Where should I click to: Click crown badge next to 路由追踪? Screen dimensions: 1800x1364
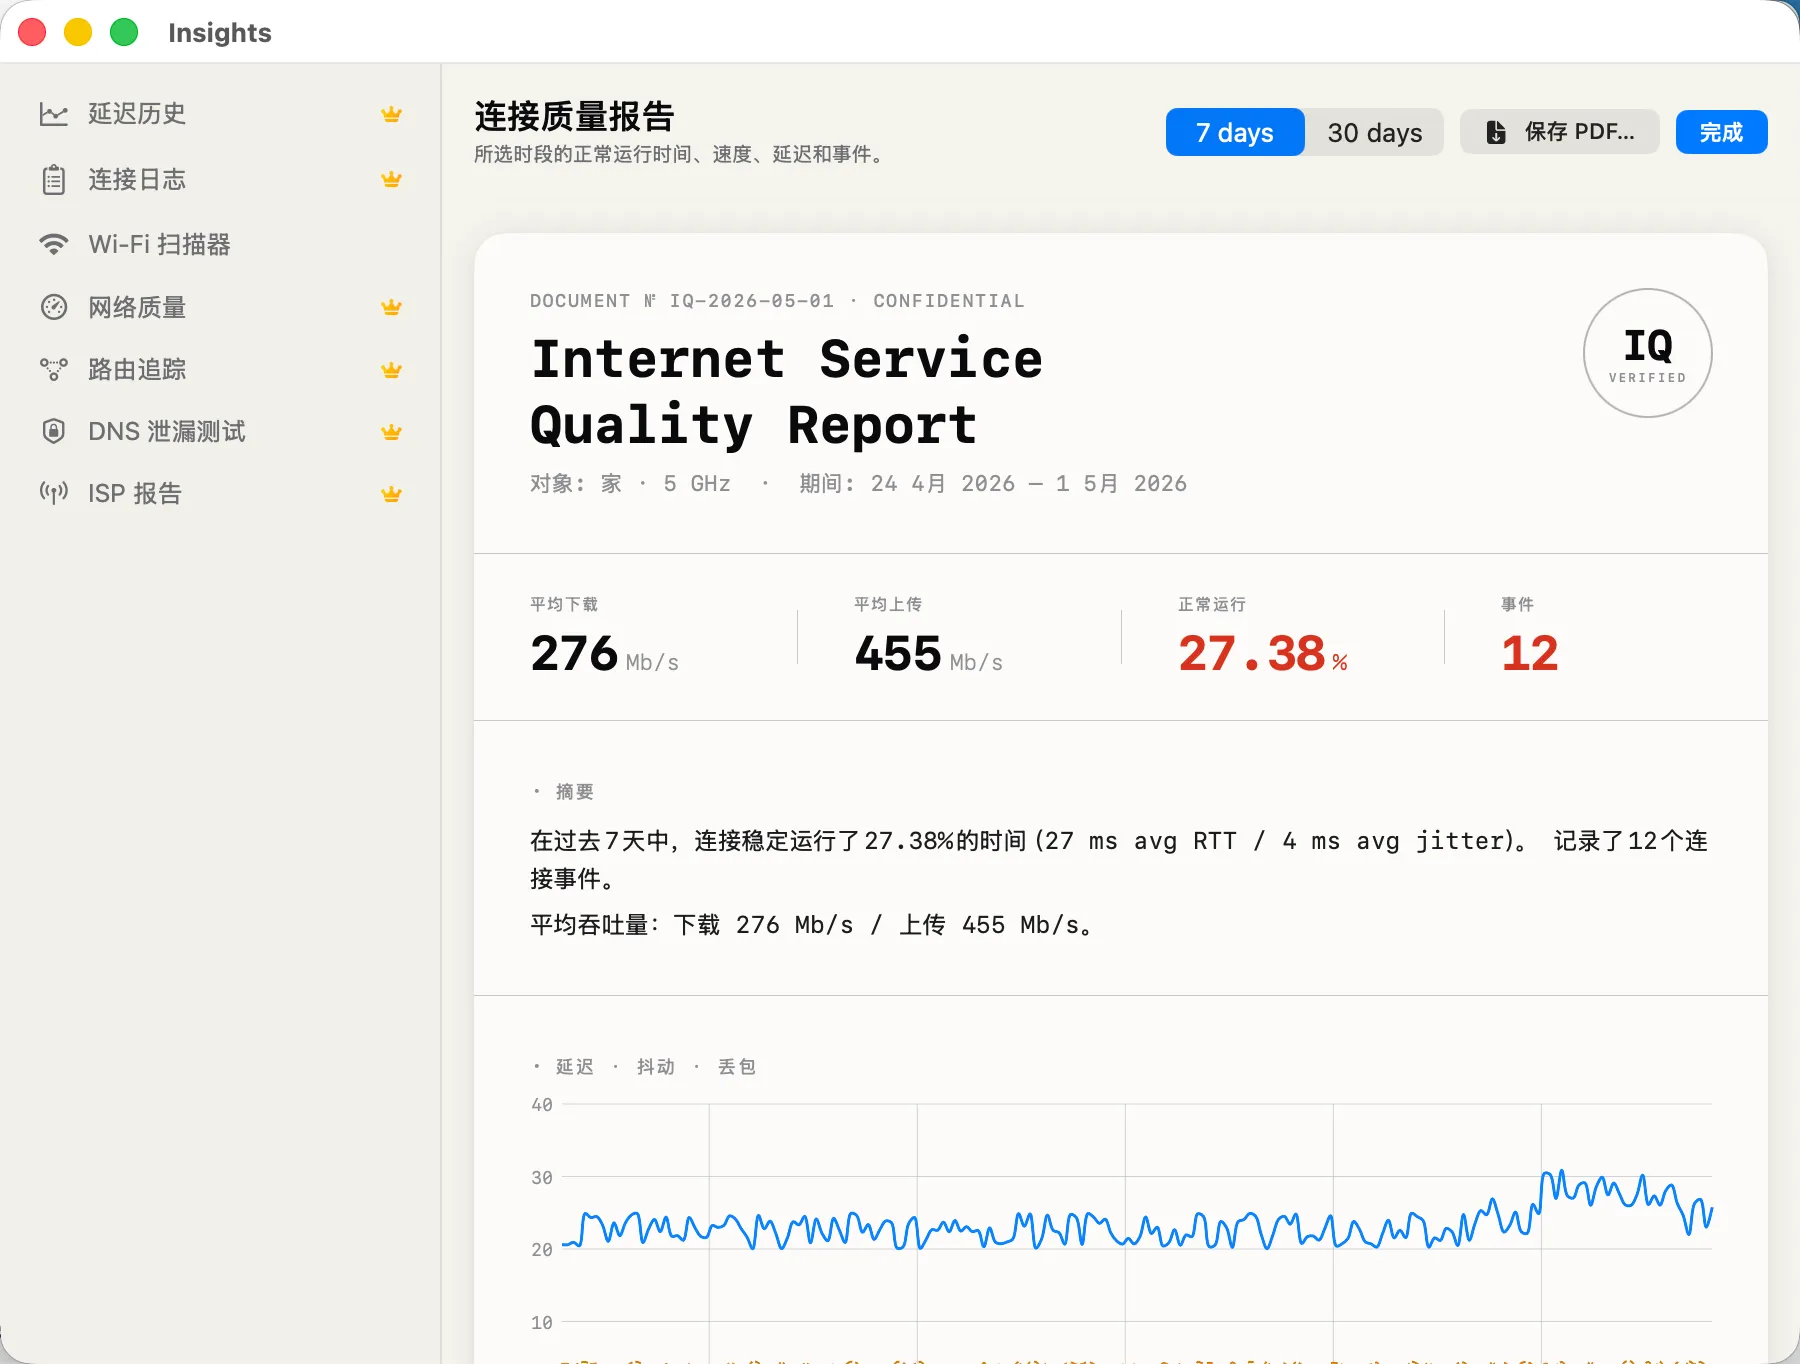pos(391,370)
